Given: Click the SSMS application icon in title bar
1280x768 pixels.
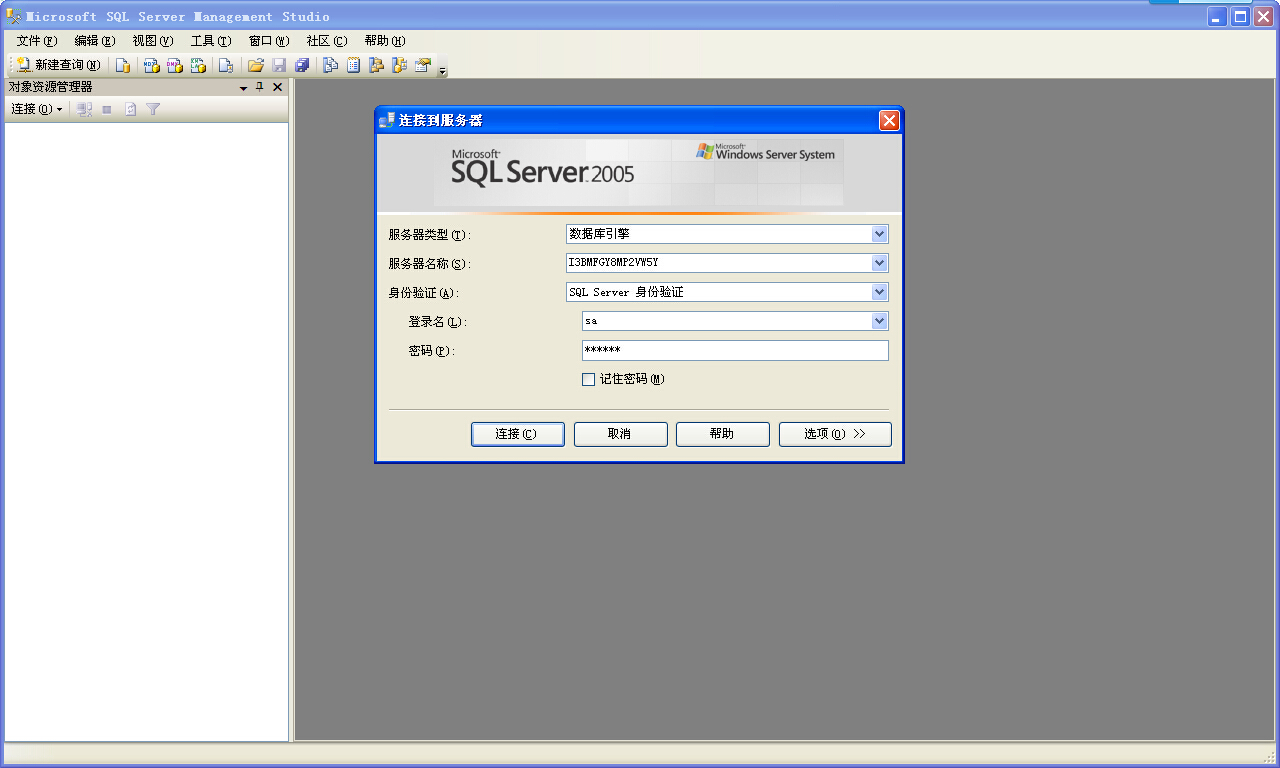Looking at the screenshot, I should 13,16.
